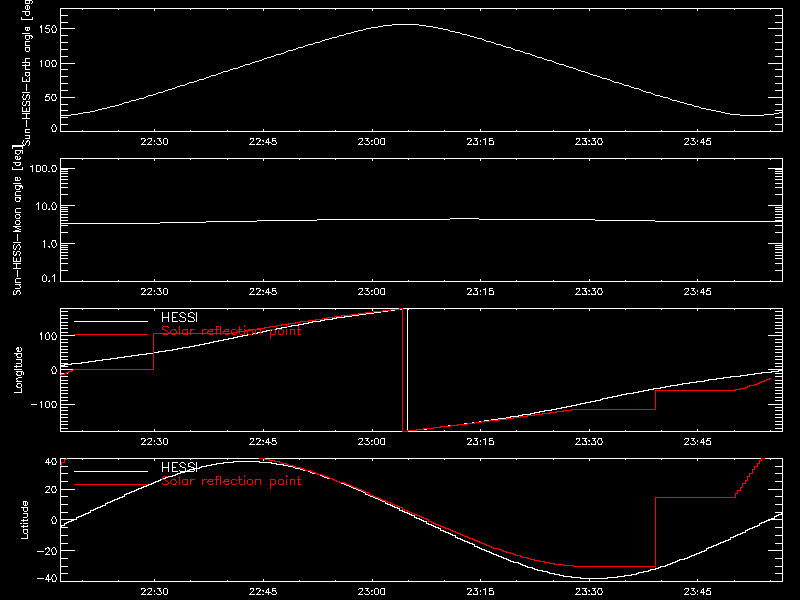Click 23:45 label under Earth angle plot

point(697,142)
